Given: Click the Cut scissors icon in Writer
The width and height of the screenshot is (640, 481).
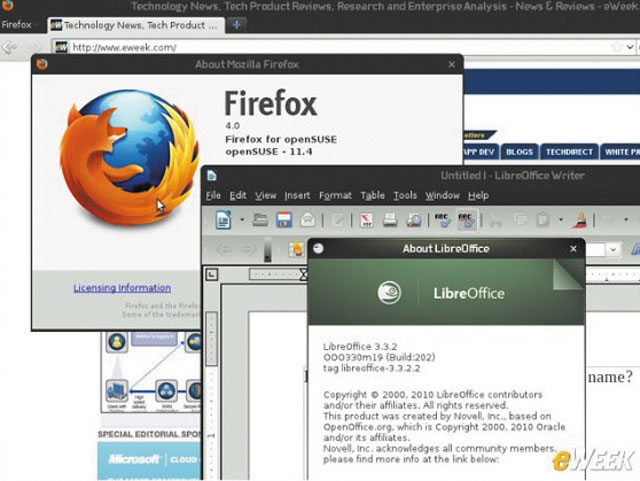Looking at the screenshot, I should pyautogui.click(x=496, y=220).
